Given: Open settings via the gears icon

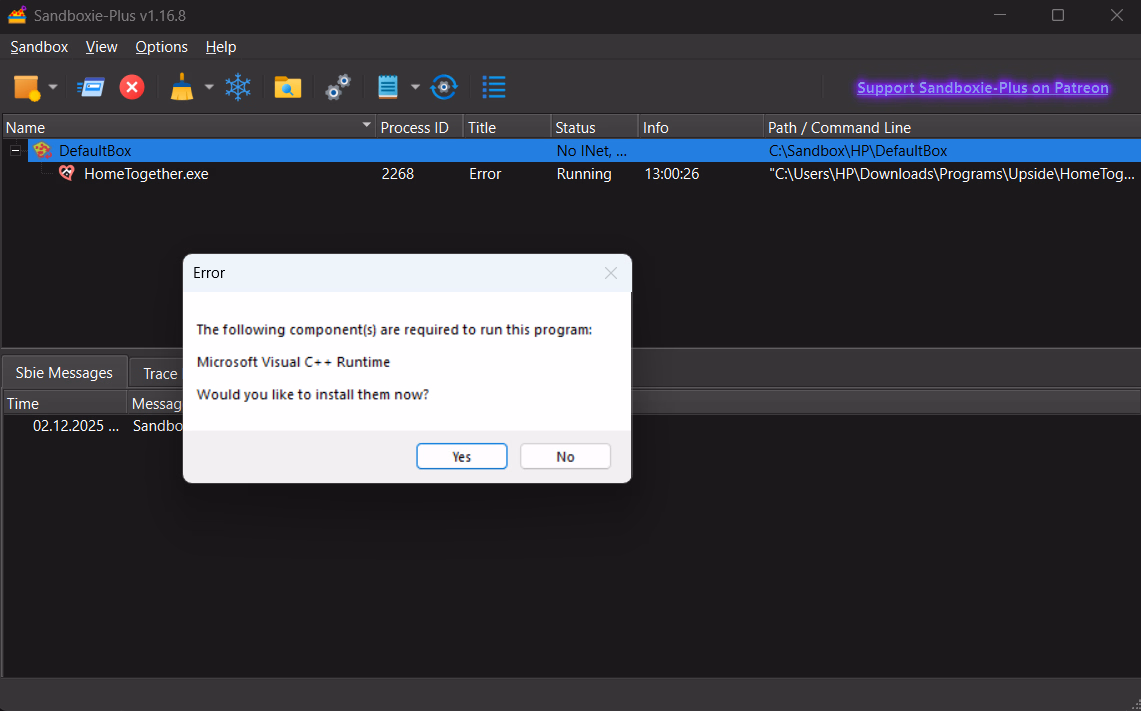Looking at the screenshot, I should (x=338, y=88).
